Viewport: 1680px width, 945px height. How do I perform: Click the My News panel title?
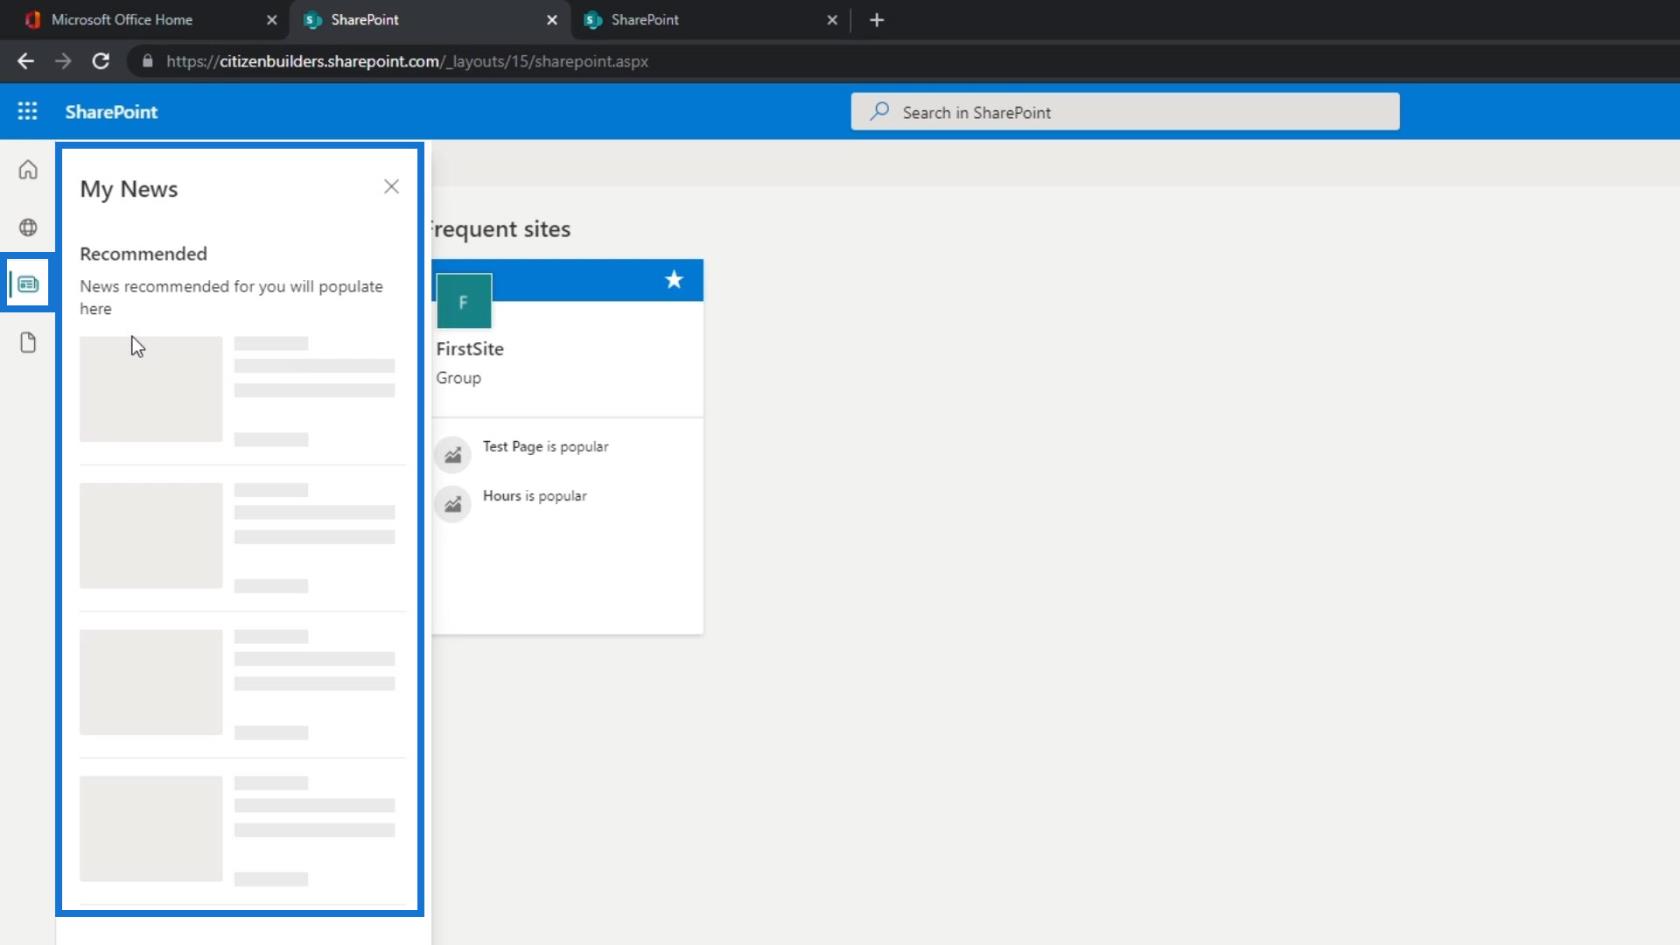click(x=129, y=189)
